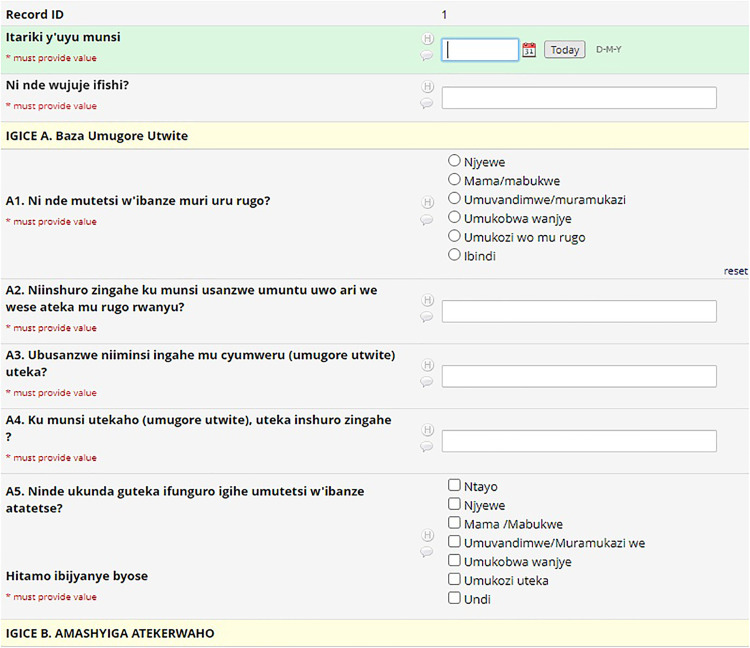Click the Hitamo ibijyanye byose note
The width and height of the screenshot is (750, 648).
click(77, 576)
